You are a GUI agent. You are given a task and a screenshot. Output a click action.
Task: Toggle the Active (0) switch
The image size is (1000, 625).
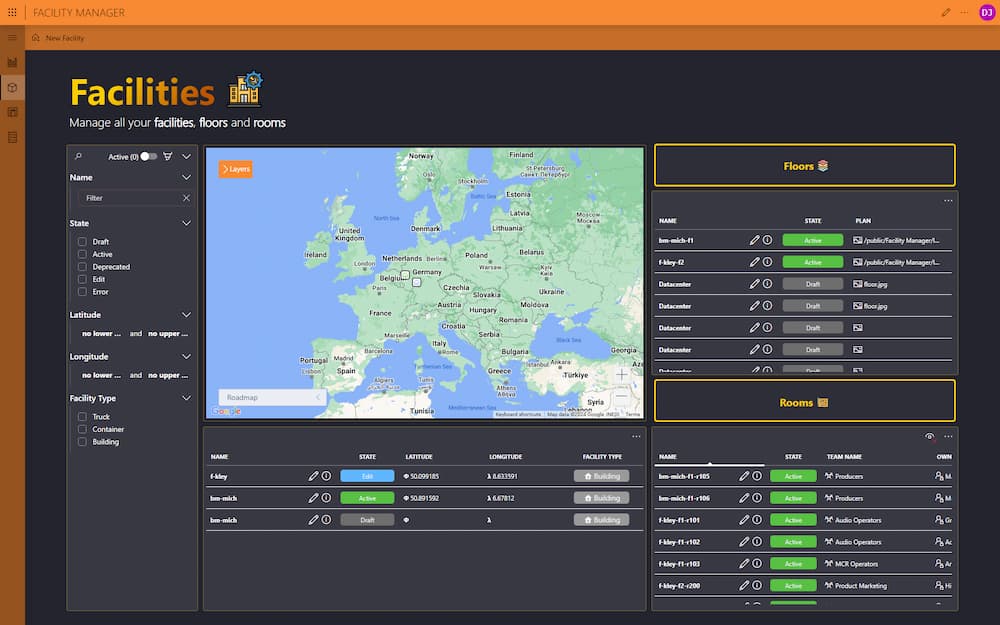pos(149,156)
